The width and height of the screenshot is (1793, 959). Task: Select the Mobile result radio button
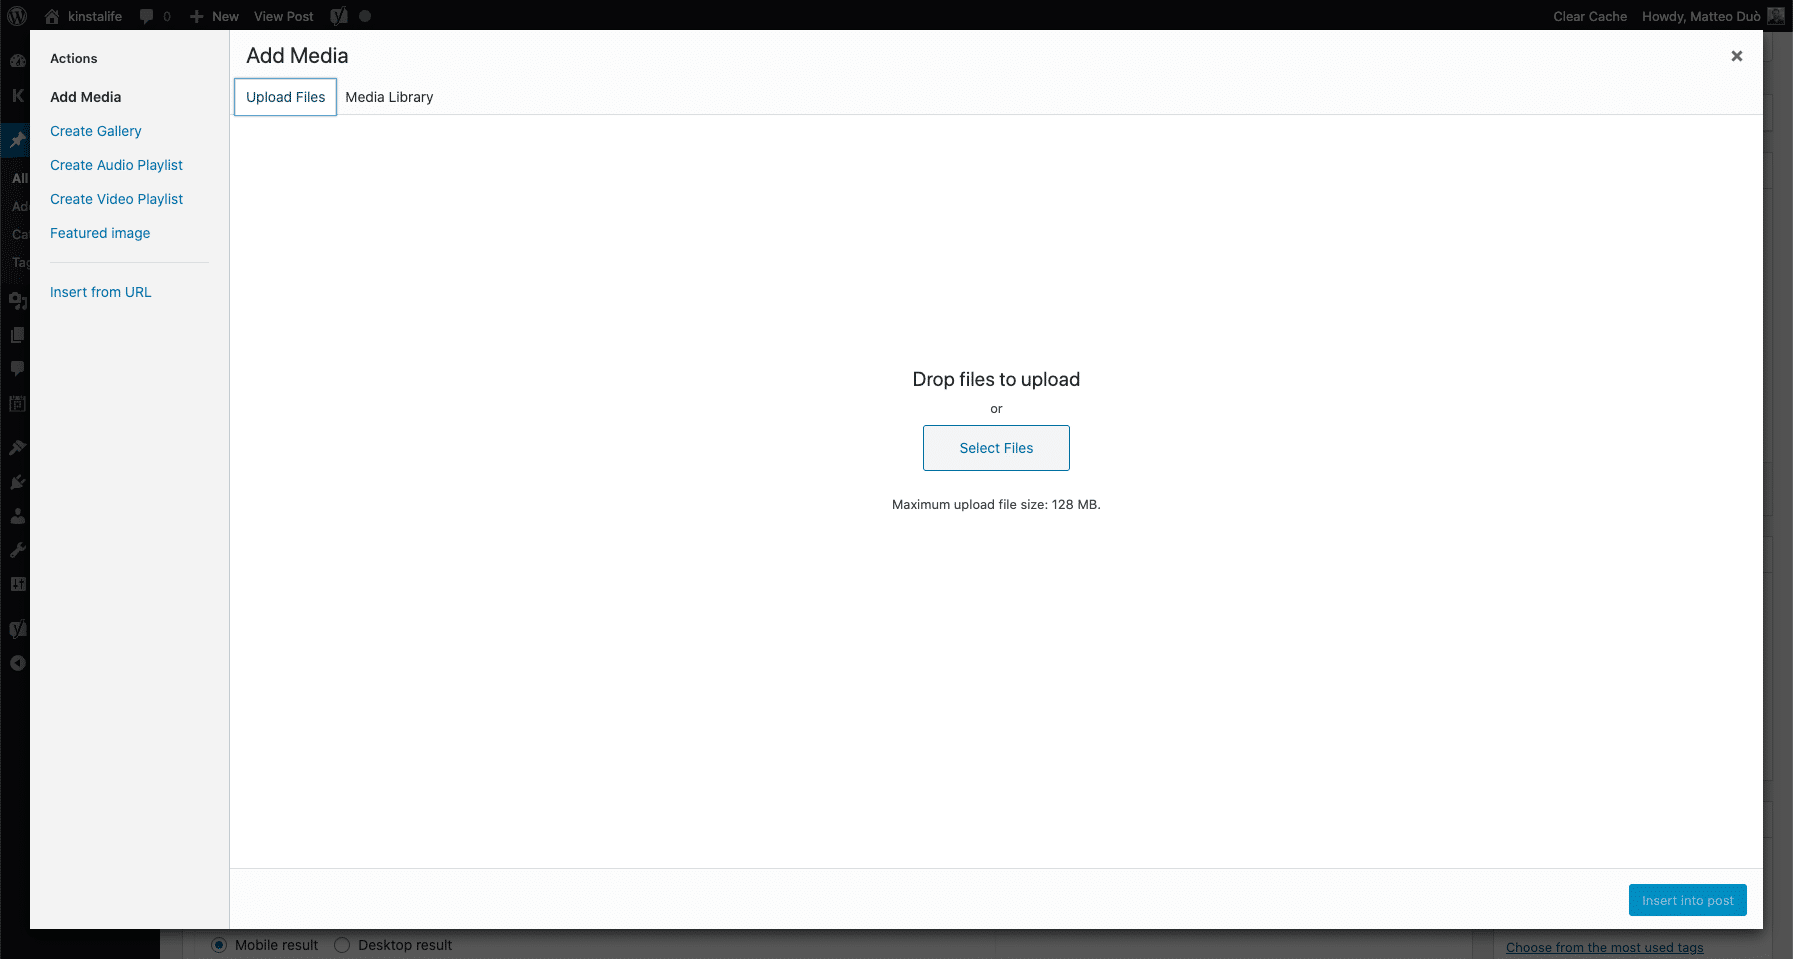click(x=219, y=944)
